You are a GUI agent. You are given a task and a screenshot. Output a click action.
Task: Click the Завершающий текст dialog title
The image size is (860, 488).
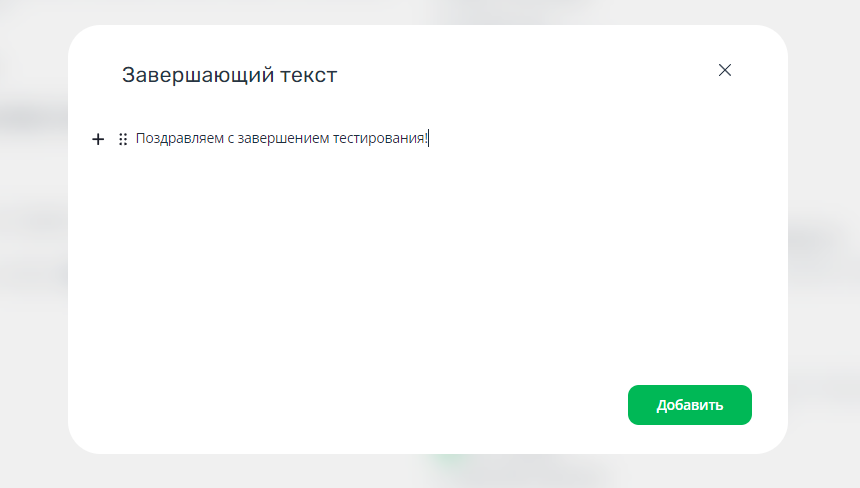[229, 75]
